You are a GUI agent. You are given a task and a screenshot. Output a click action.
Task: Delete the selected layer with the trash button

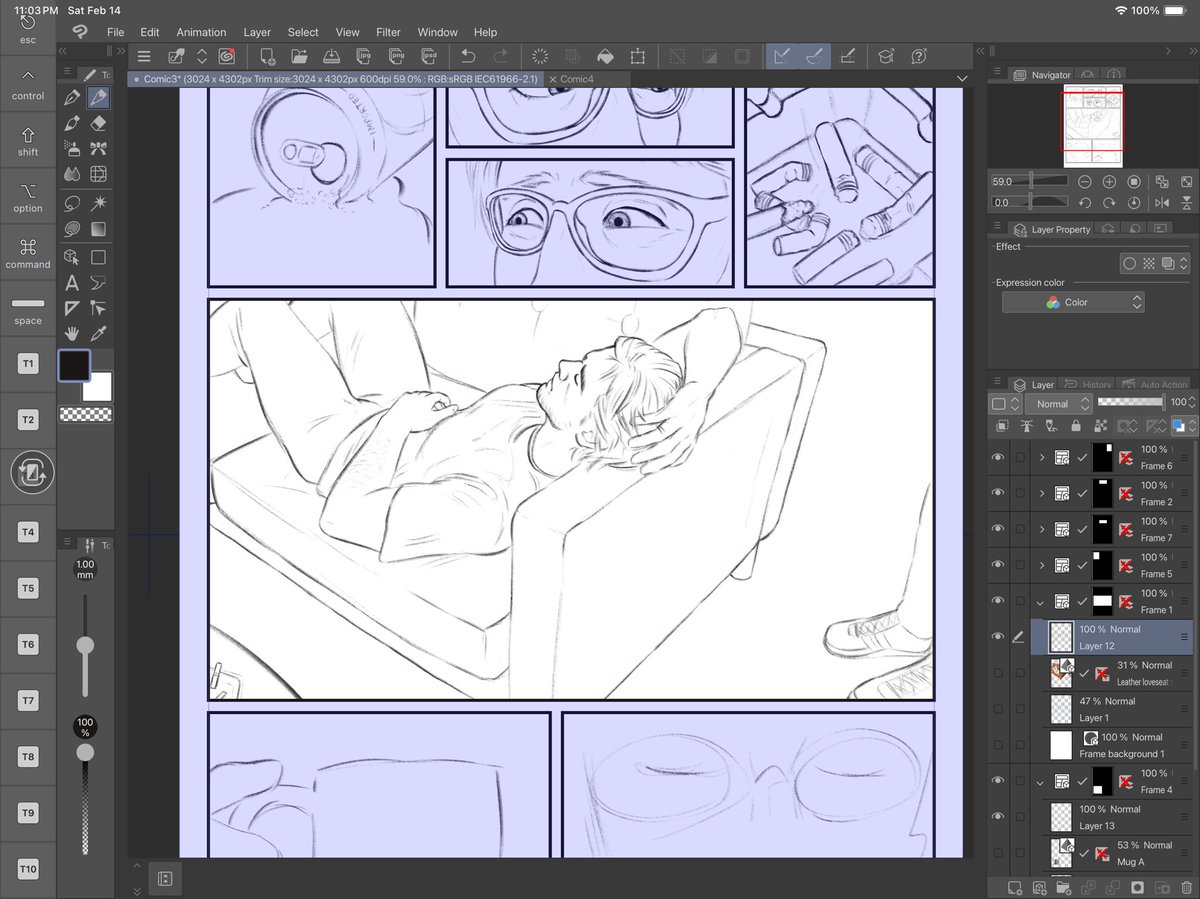[x=1187, y=887]
